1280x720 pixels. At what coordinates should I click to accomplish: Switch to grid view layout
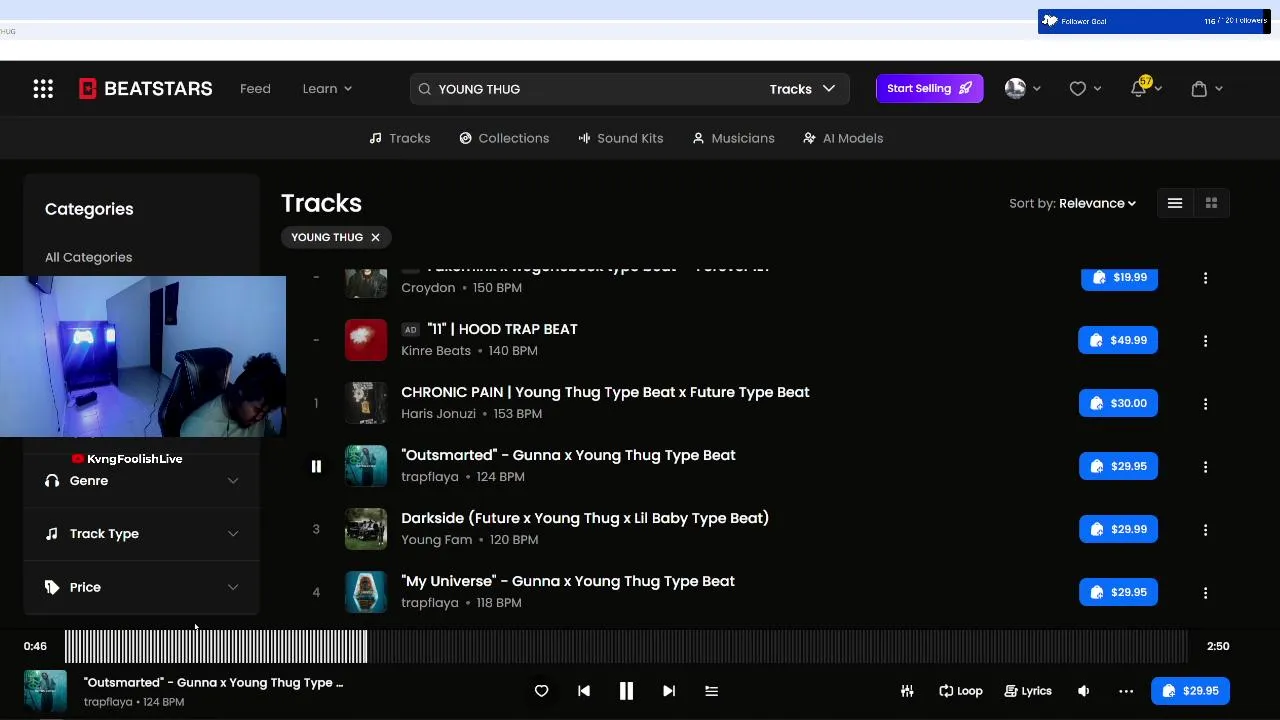click(x=1211, y=203)
